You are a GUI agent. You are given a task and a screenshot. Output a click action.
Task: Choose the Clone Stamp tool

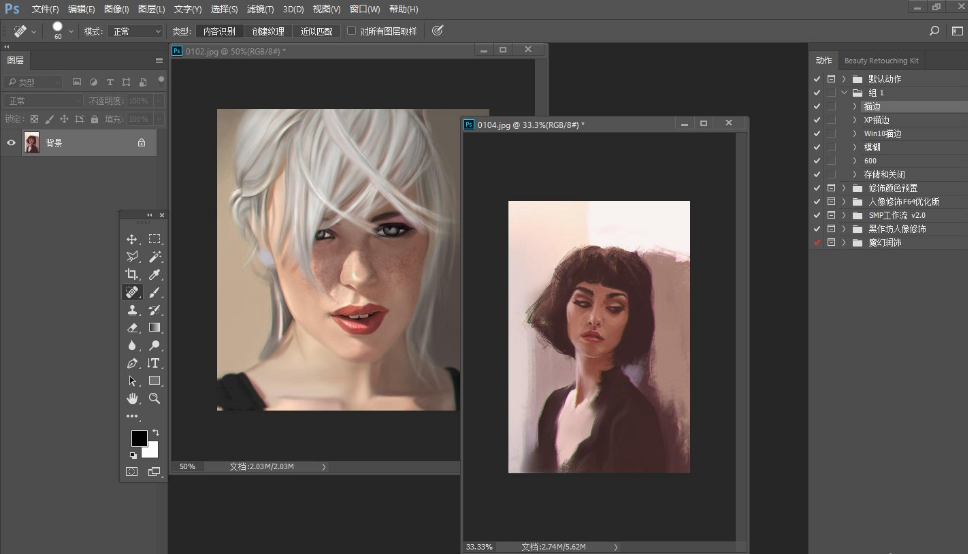tap(131, 310)
